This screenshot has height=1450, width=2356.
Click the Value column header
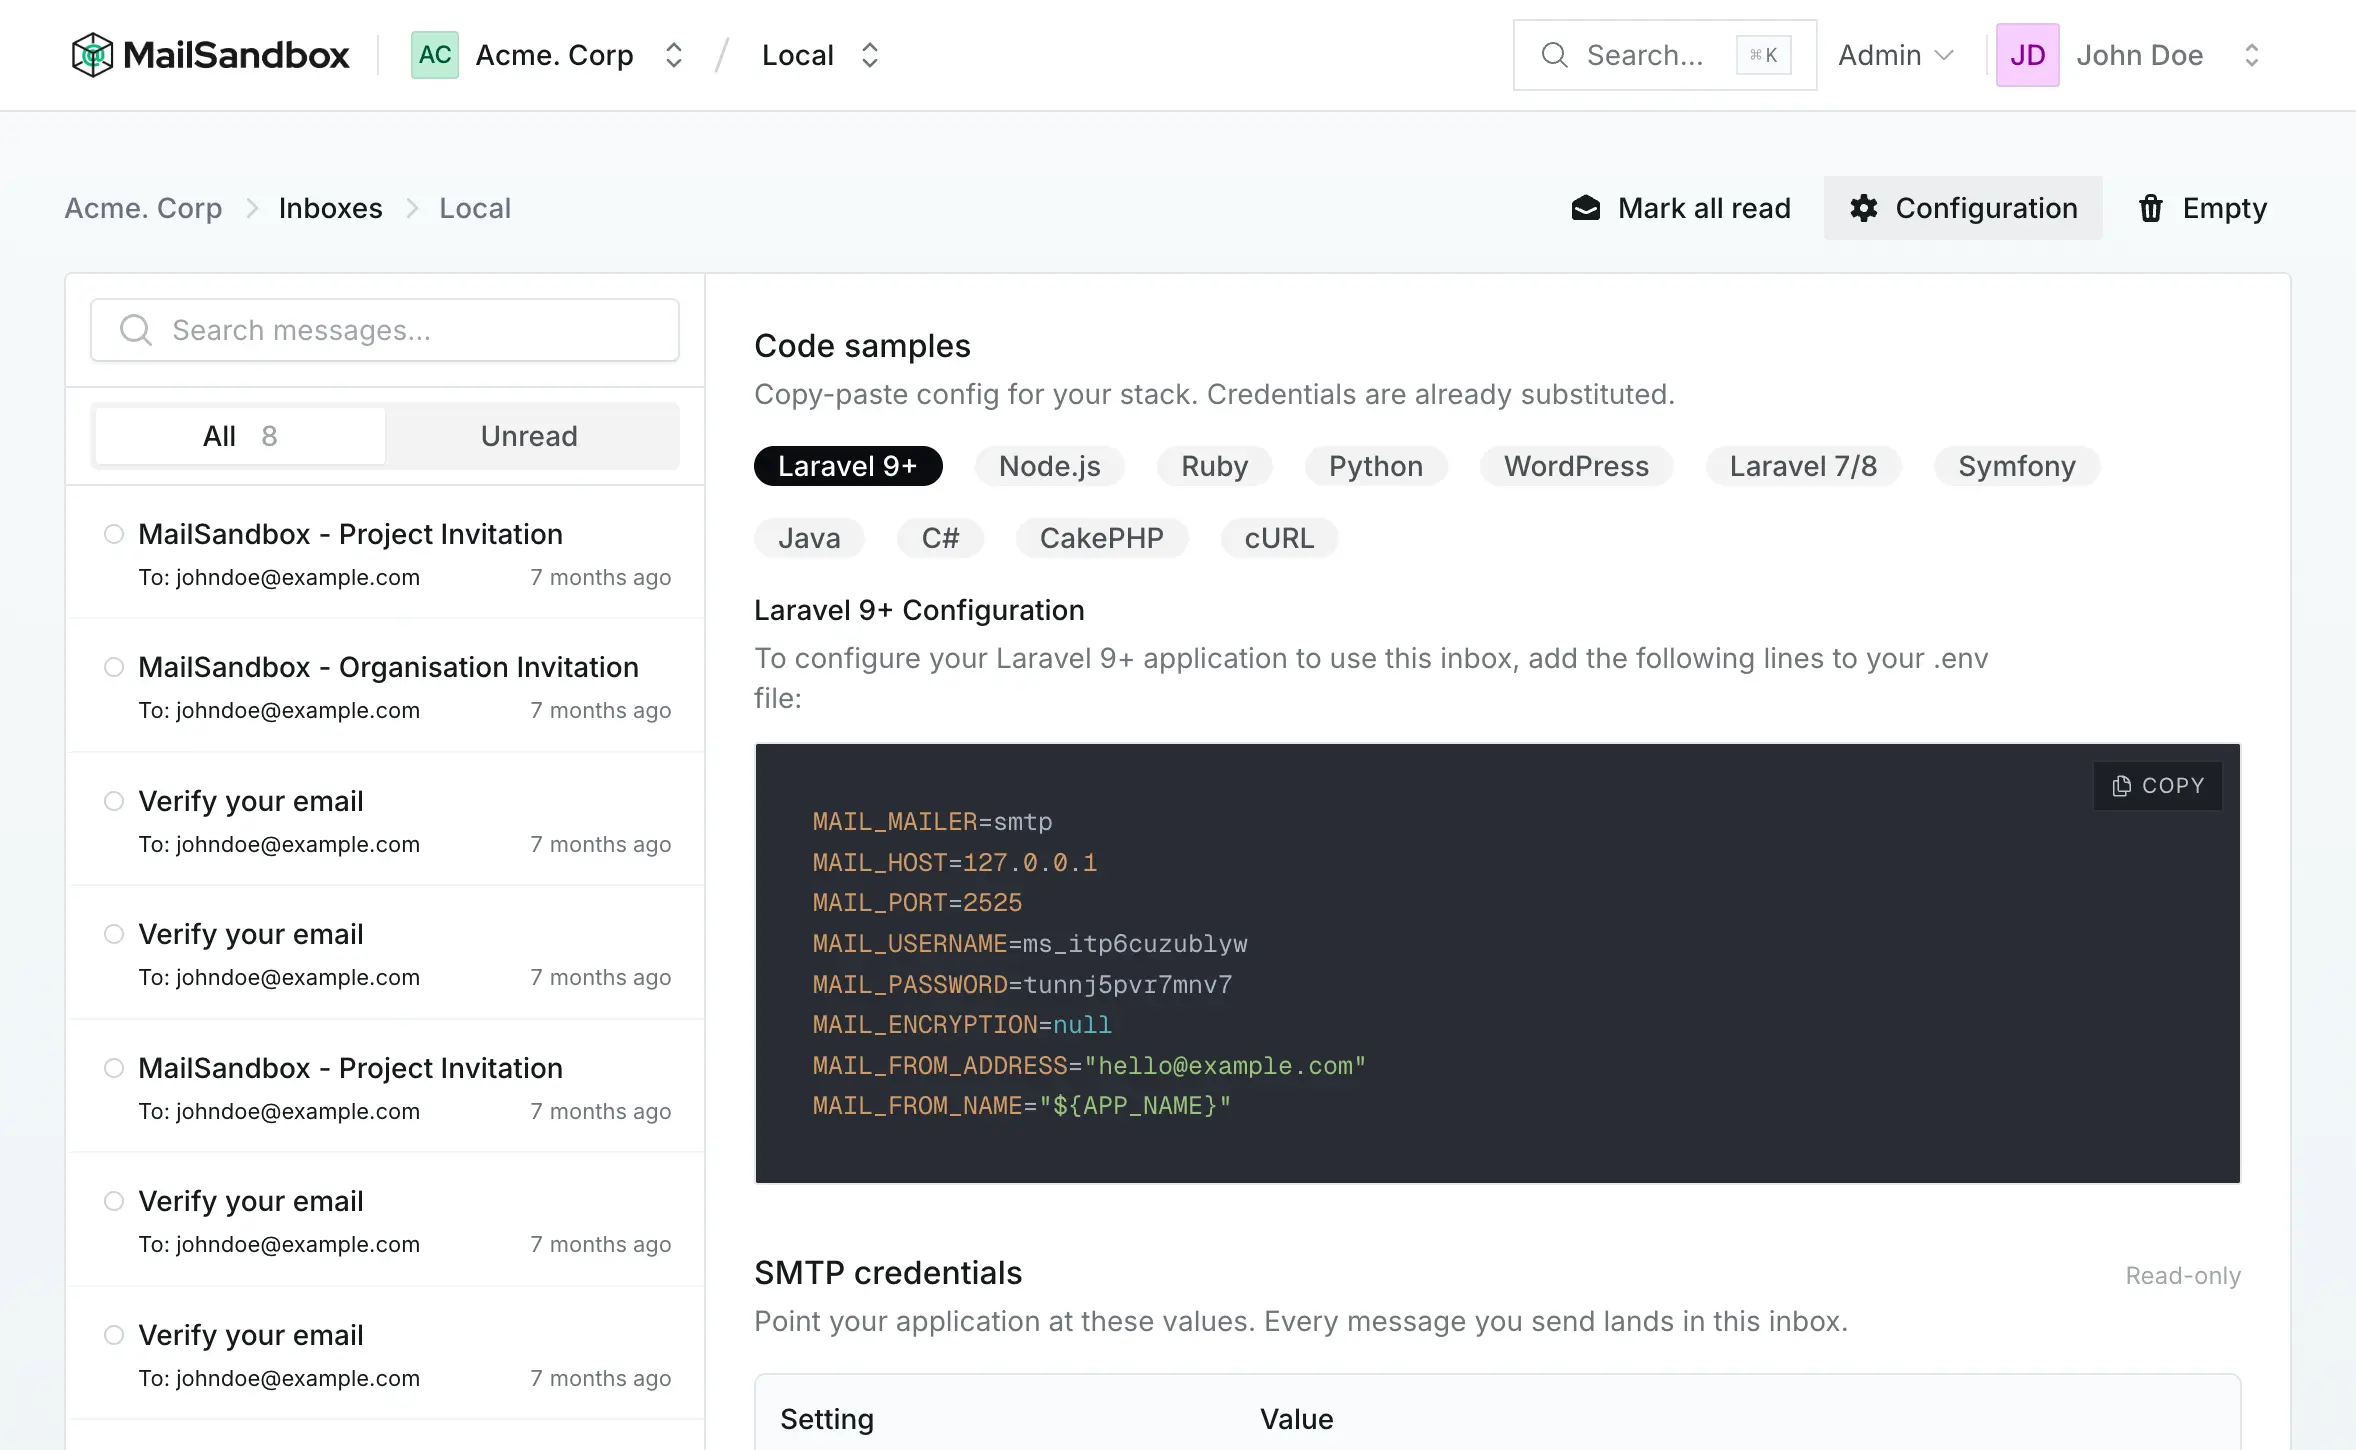pos(1296,1419)
